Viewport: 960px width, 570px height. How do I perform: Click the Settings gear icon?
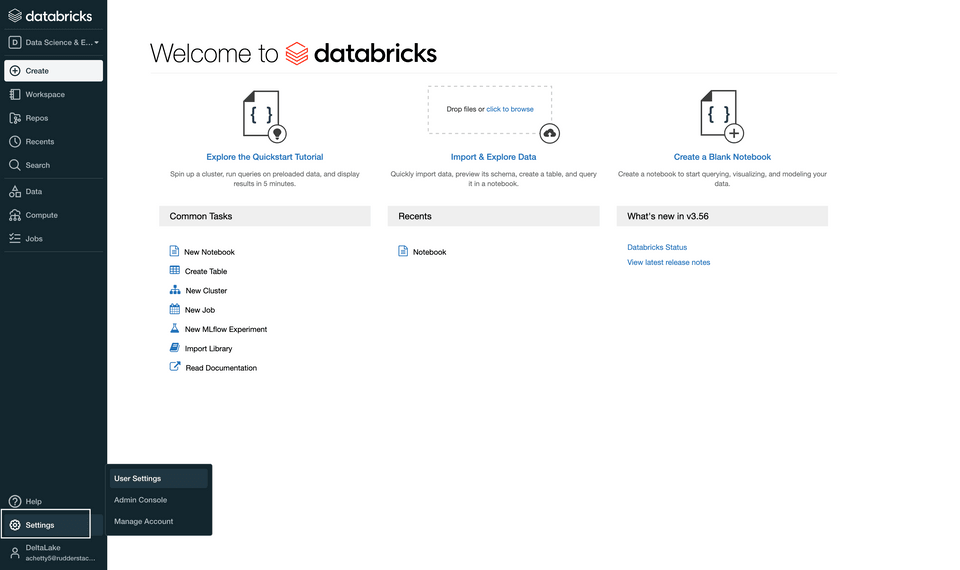(x=15, y=525)
